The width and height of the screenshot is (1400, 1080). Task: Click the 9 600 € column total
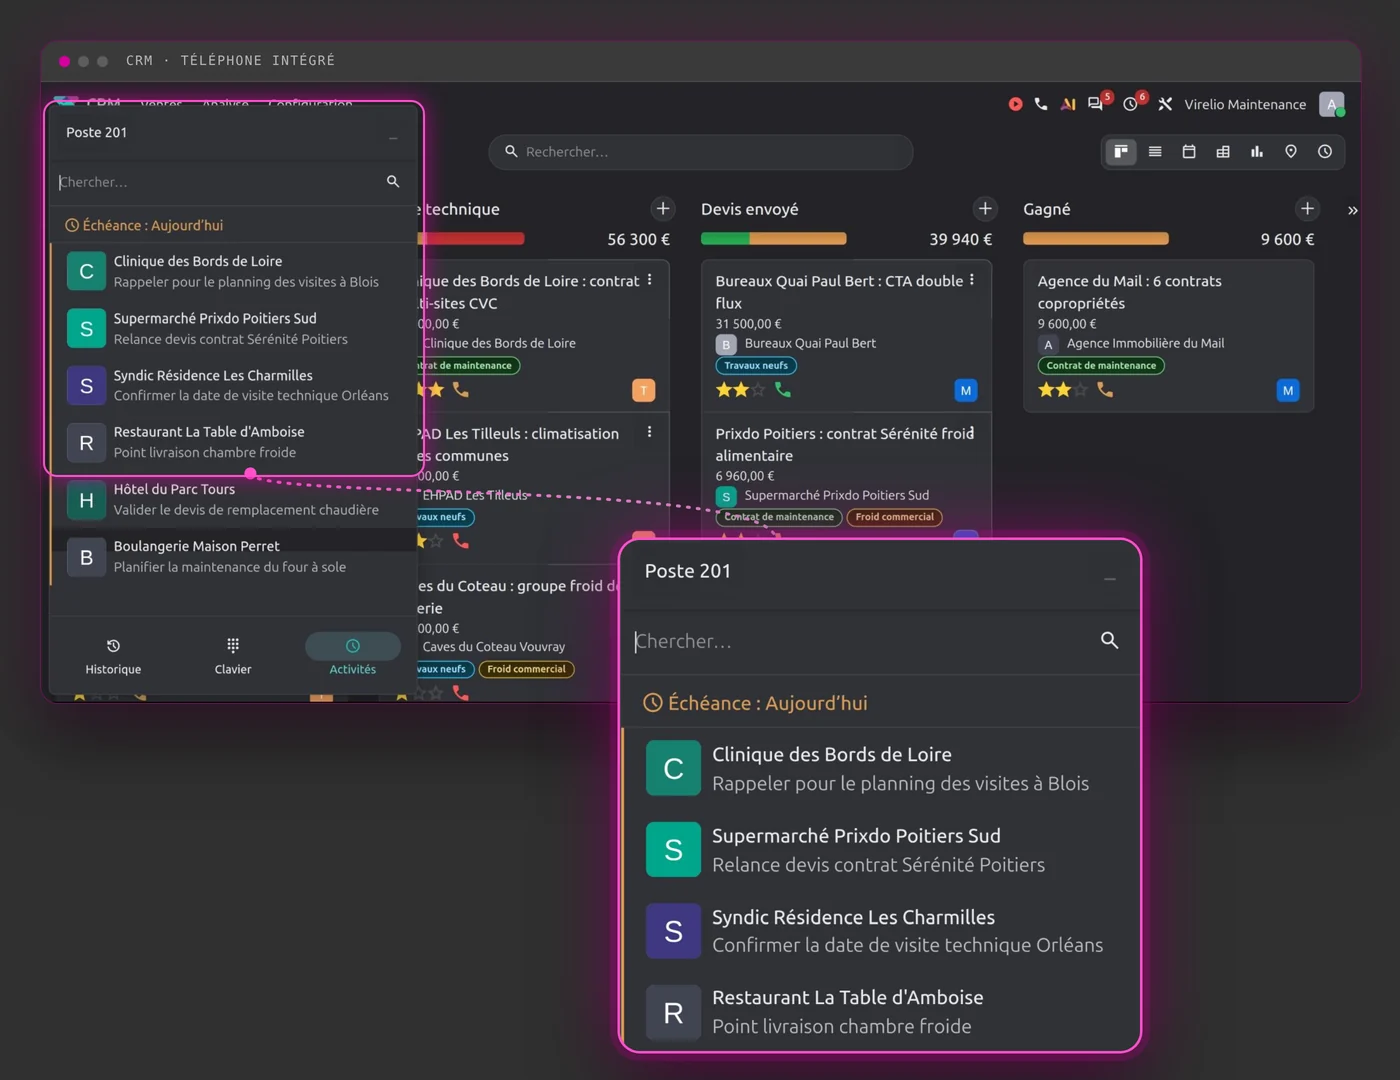[x=1288, y=239]
